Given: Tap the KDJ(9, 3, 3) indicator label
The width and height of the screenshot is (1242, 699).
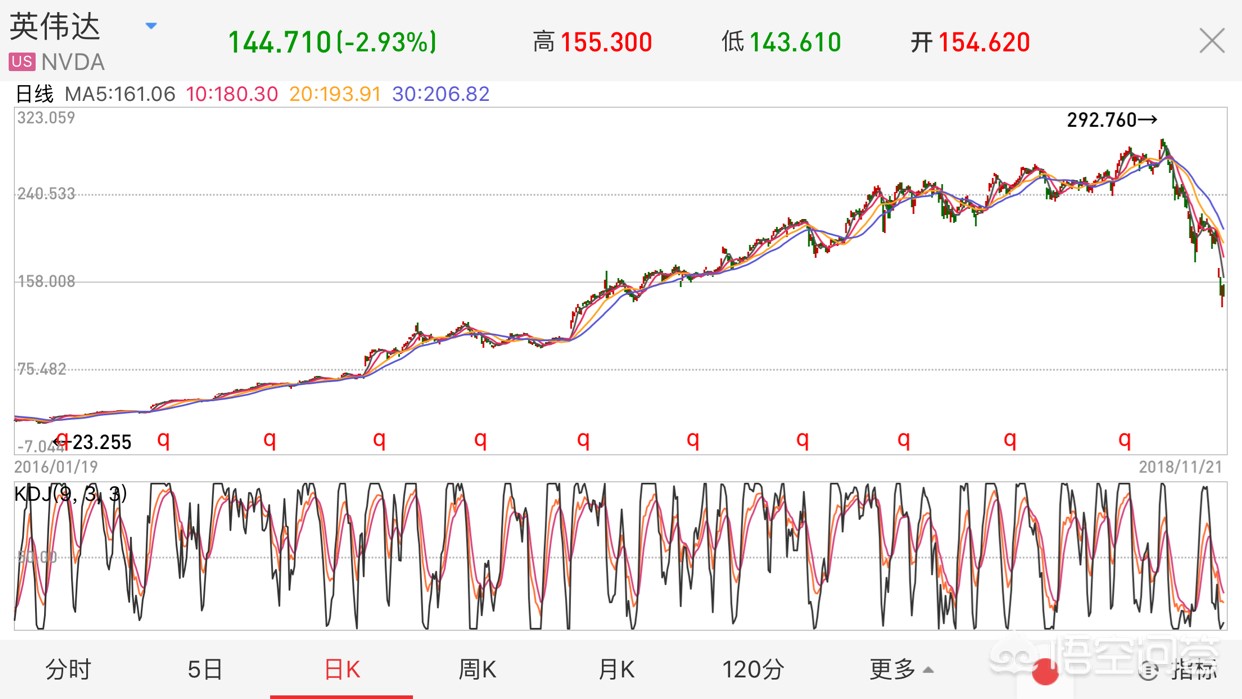Looking at the screenshot, I should pos(70,492).
